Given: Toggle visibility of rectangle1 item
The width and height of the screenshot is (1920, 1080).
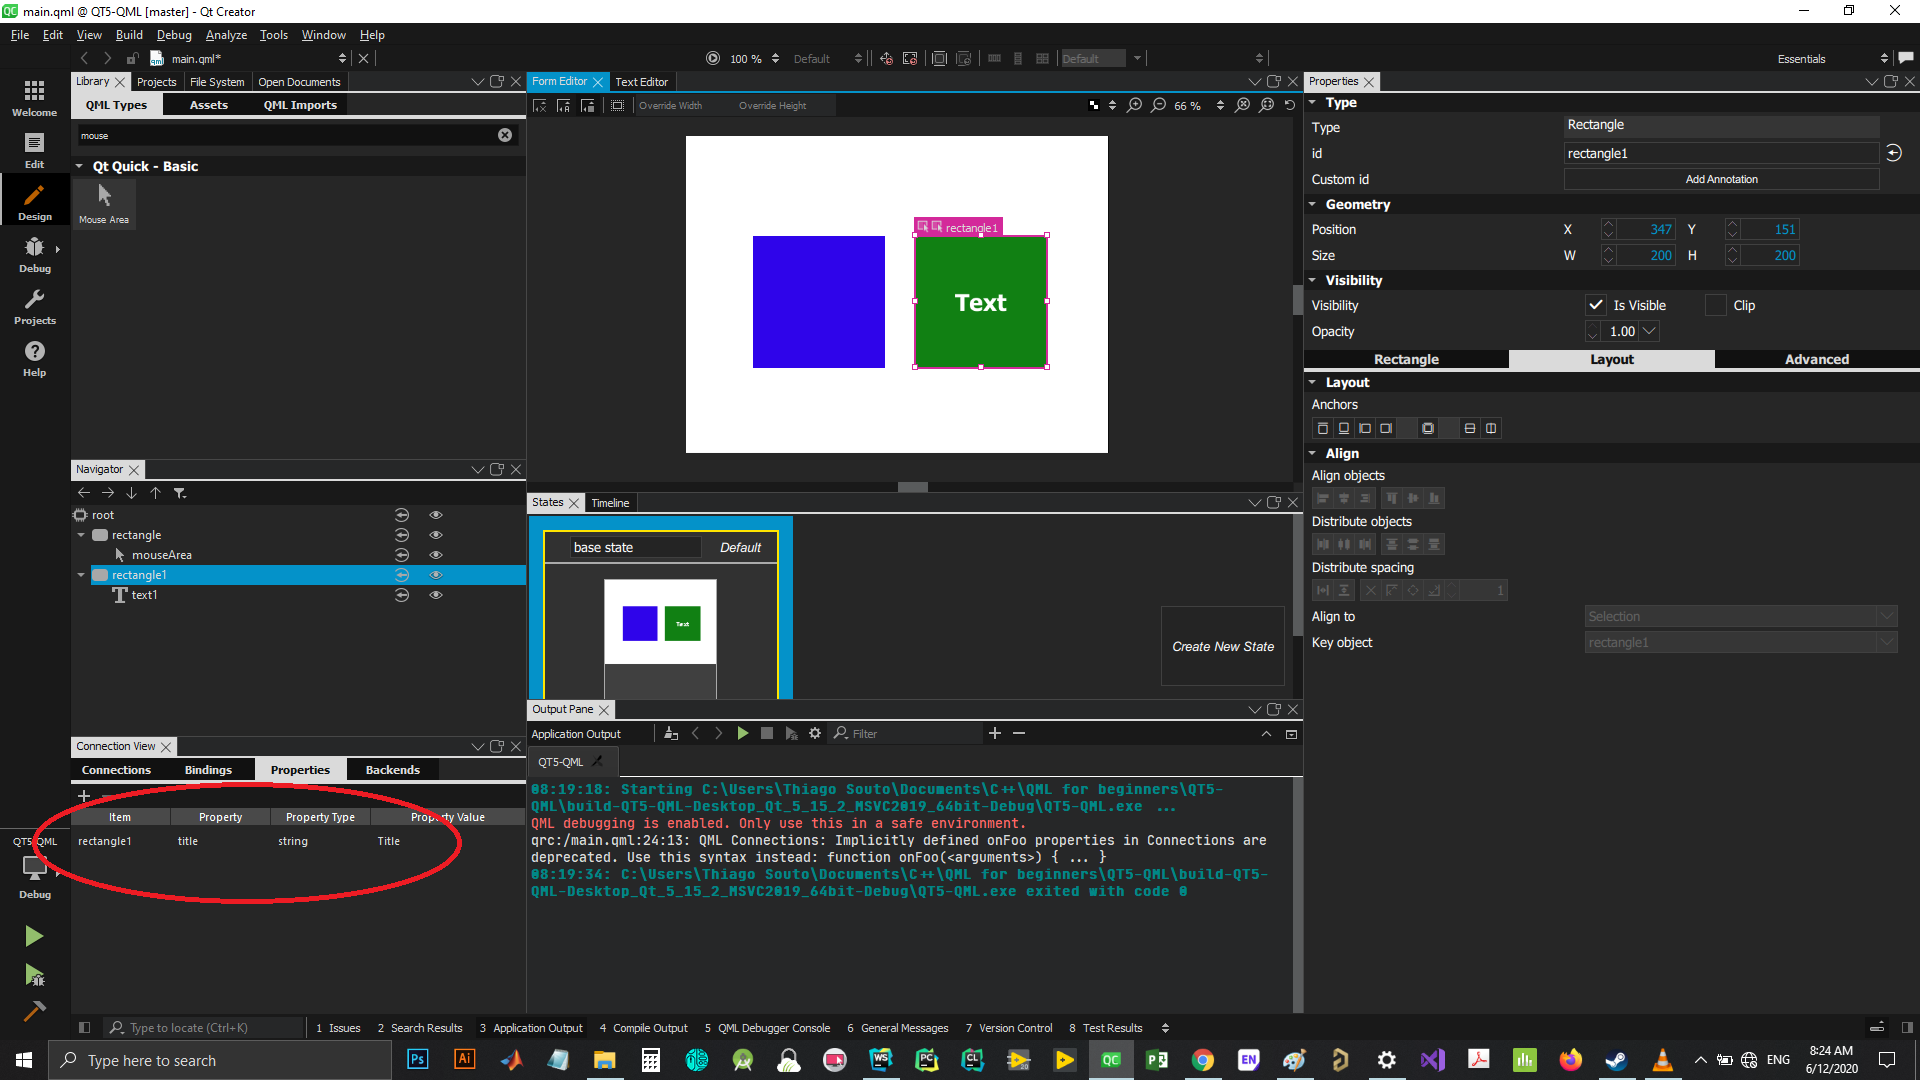Looking at the screenshot, I should [x=436, y=575].
